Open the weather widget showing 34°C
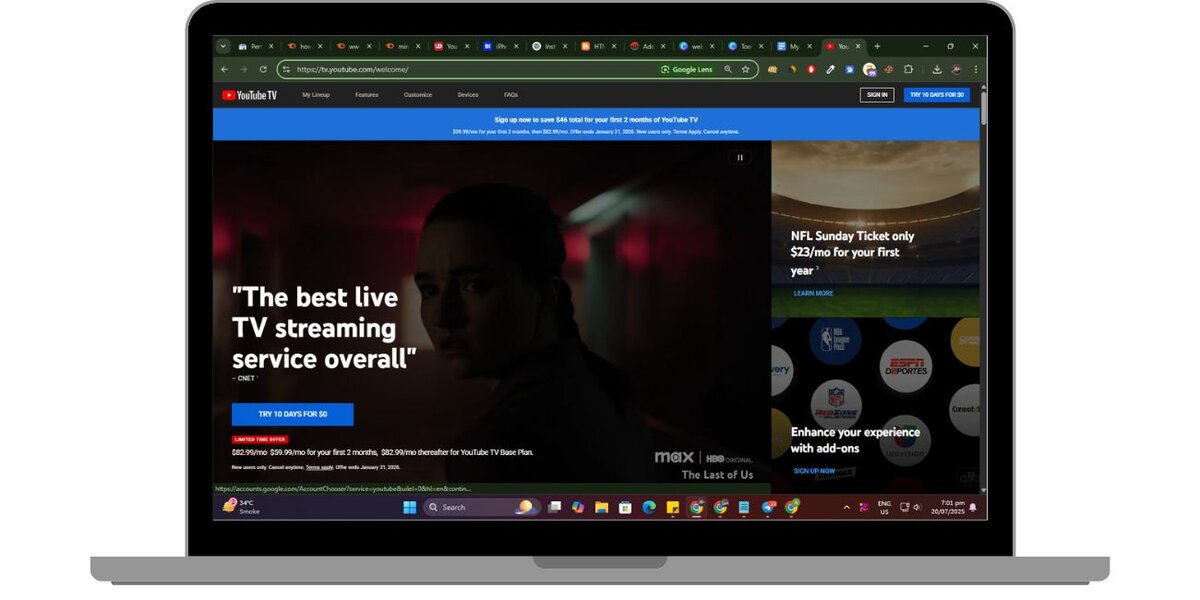 pos(242,507)
